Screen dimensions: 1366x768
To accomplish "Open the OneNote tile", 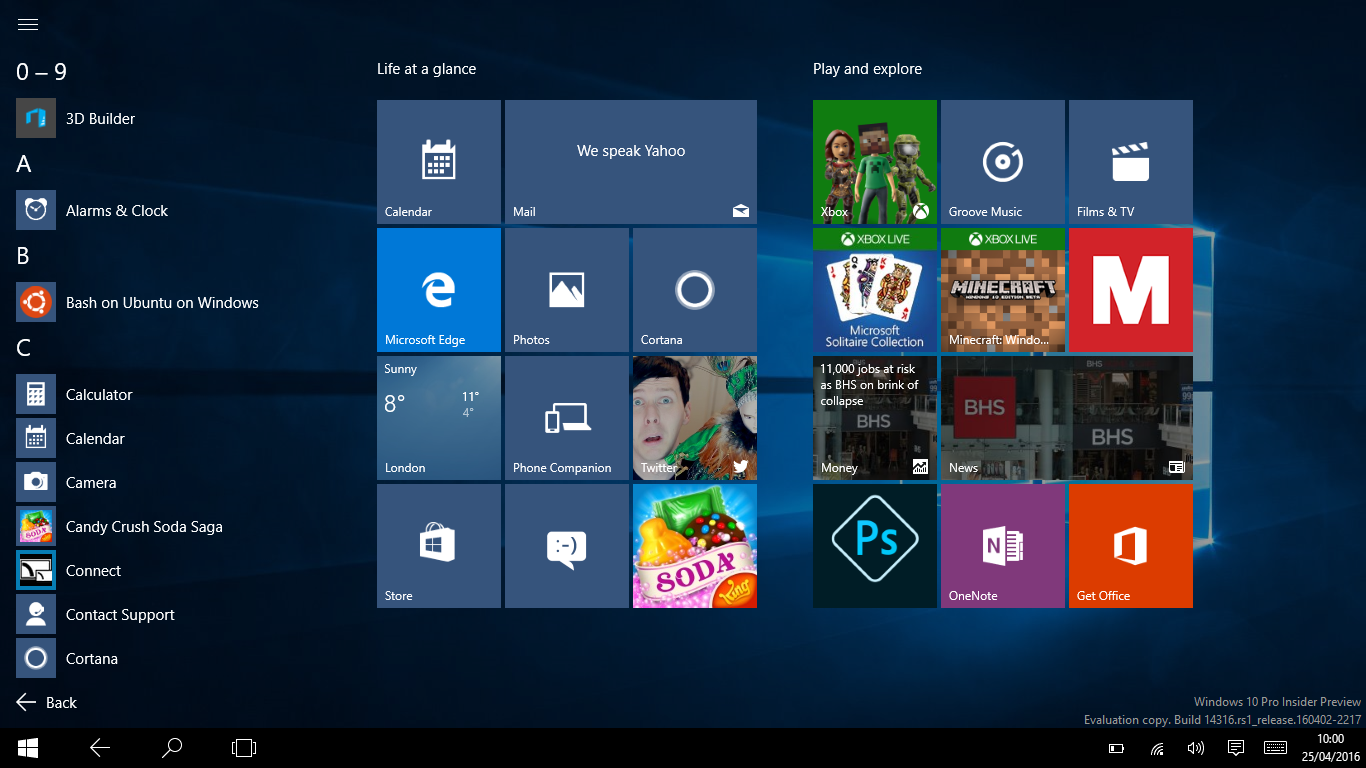I will (x=1002, y=546).
